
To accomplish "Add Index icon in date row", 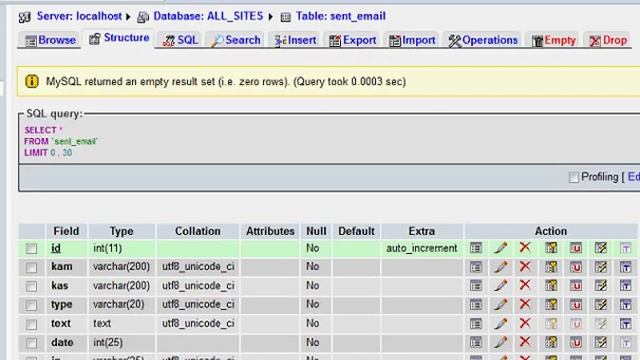I will coord(601,342).
